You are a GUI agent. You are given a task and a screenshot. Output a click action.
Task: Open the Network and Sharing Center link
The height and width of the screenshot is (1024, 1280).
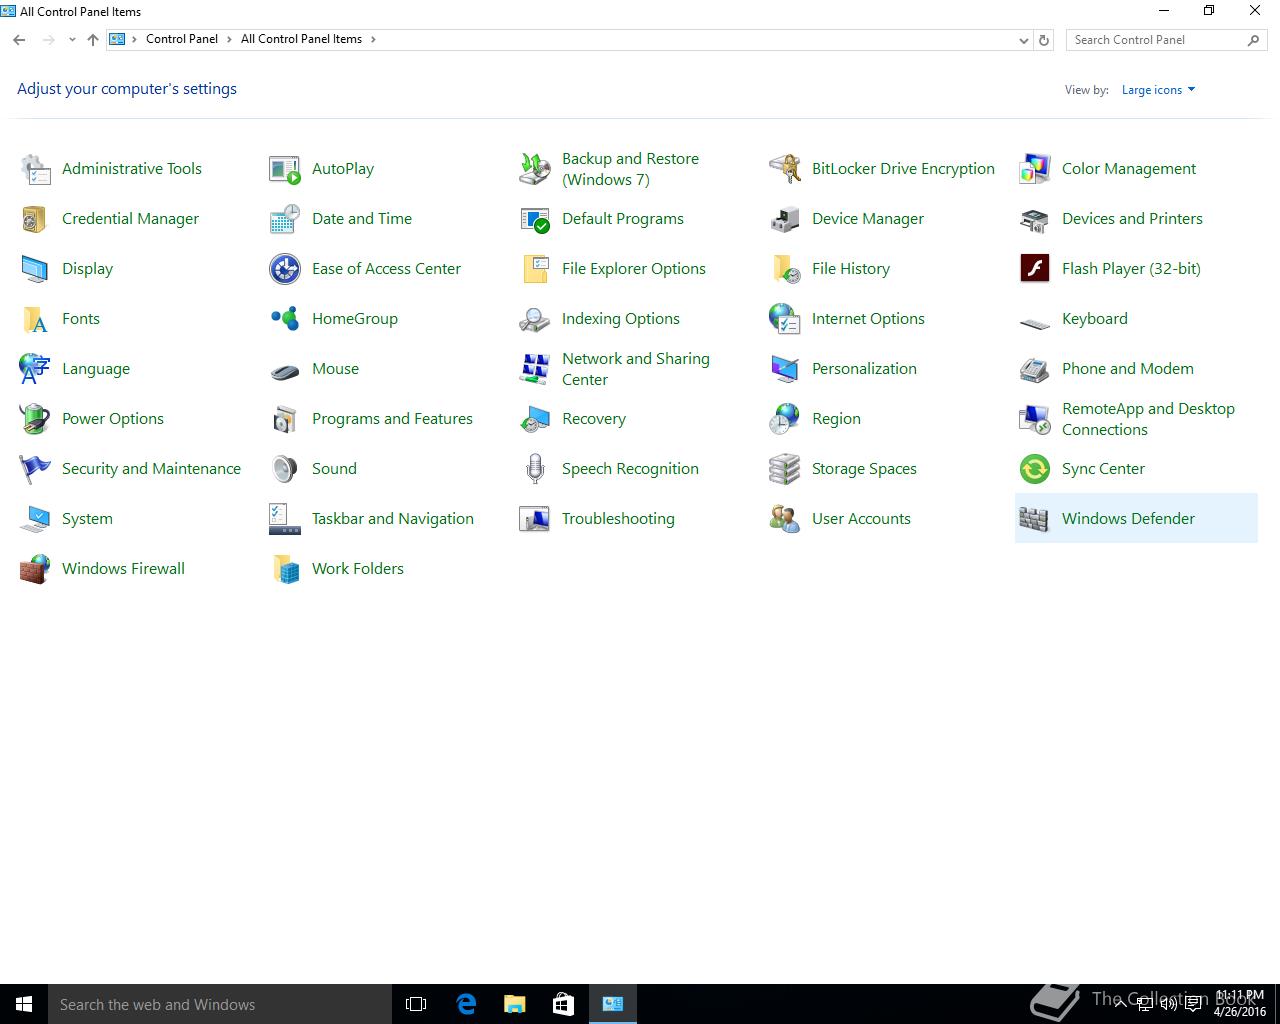635,369
